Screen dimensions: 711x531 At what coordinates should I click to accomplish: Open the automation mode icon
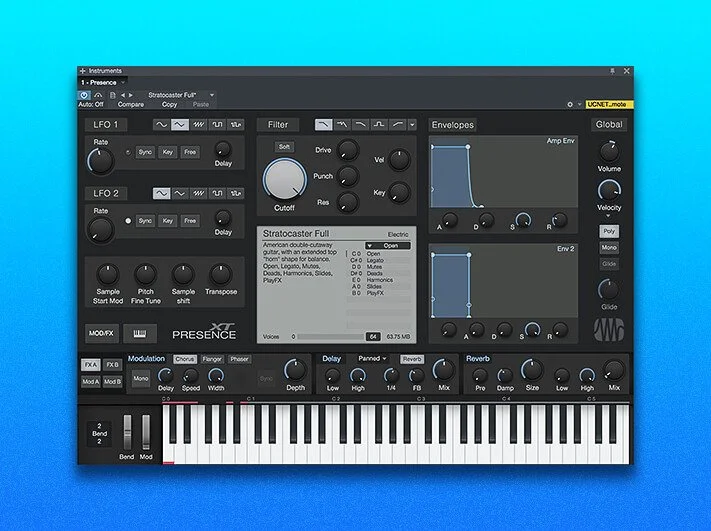(x=98, y=95)
